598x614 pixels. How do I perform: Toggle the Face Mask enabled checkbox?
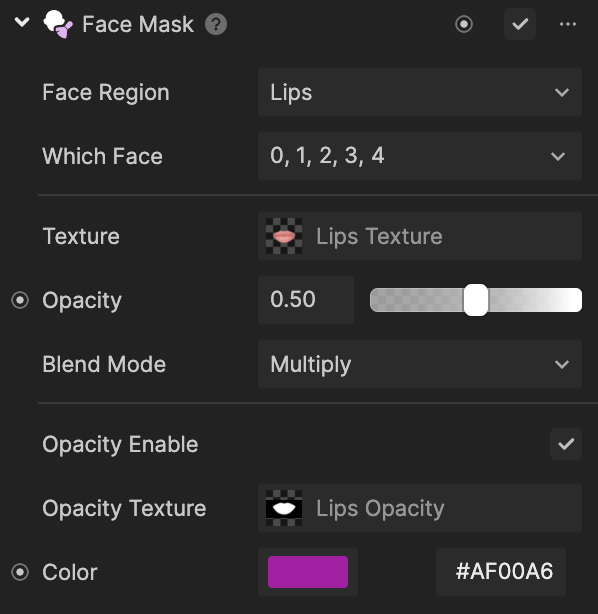click(520, 24)
